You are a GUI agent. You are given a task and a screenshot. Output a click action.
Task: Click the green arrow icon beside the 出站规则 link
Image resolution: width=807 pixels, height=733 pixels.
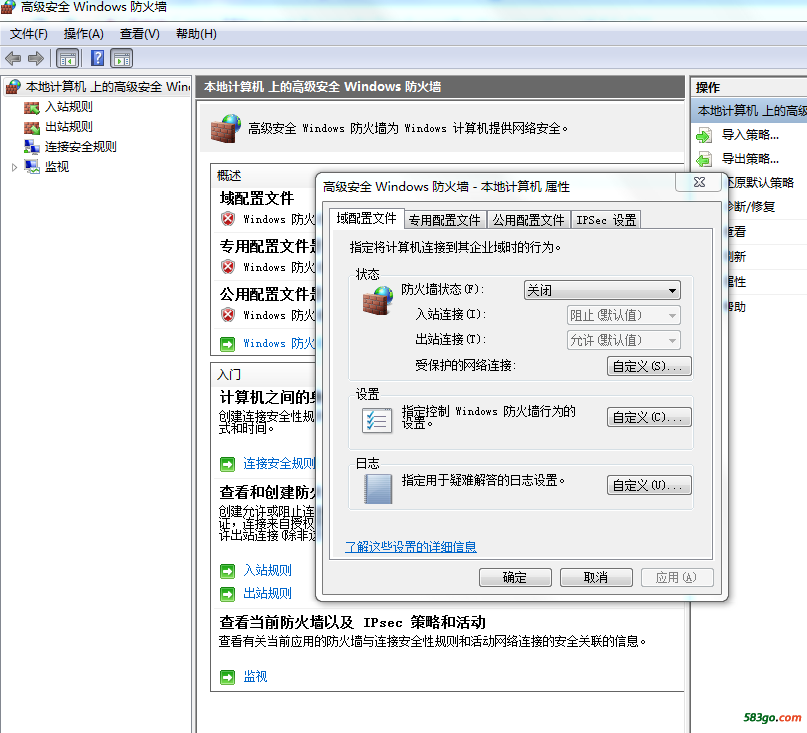(227, 594)
